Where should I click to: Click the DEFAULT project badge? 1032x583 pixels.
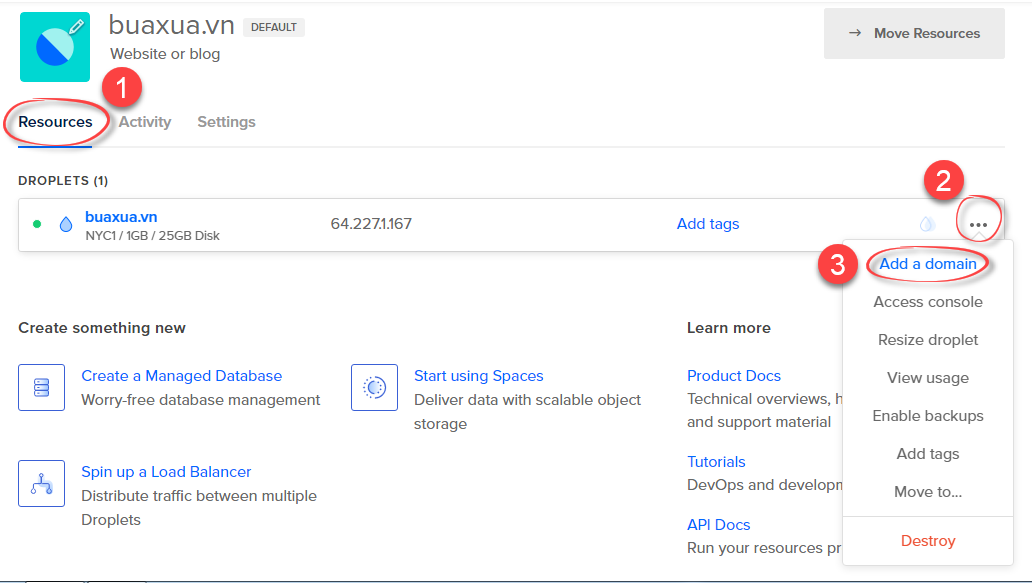point(274,27)
